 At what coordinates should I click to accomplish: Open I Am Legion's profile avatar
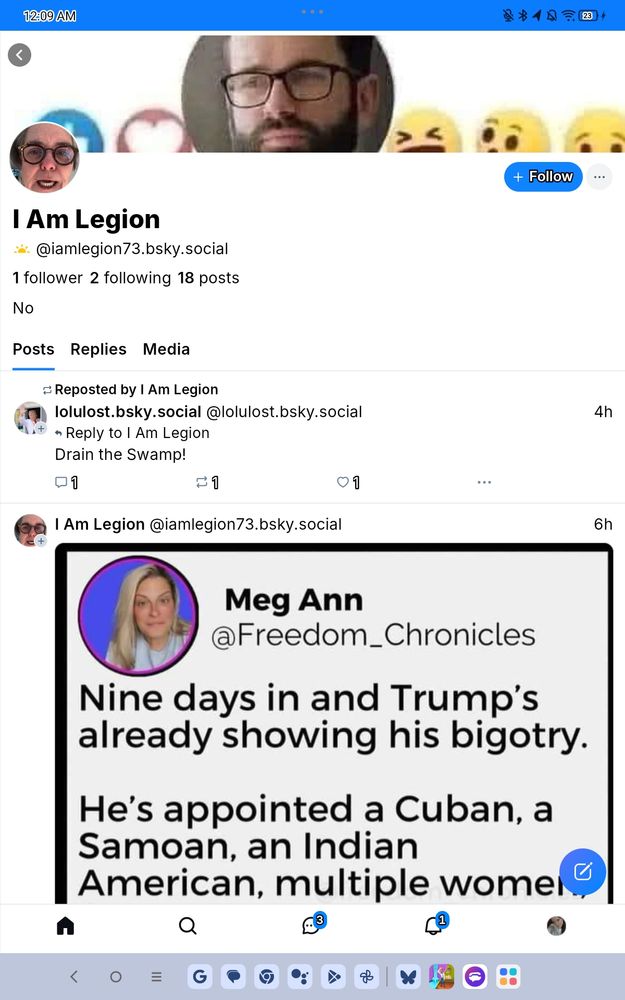45,158
